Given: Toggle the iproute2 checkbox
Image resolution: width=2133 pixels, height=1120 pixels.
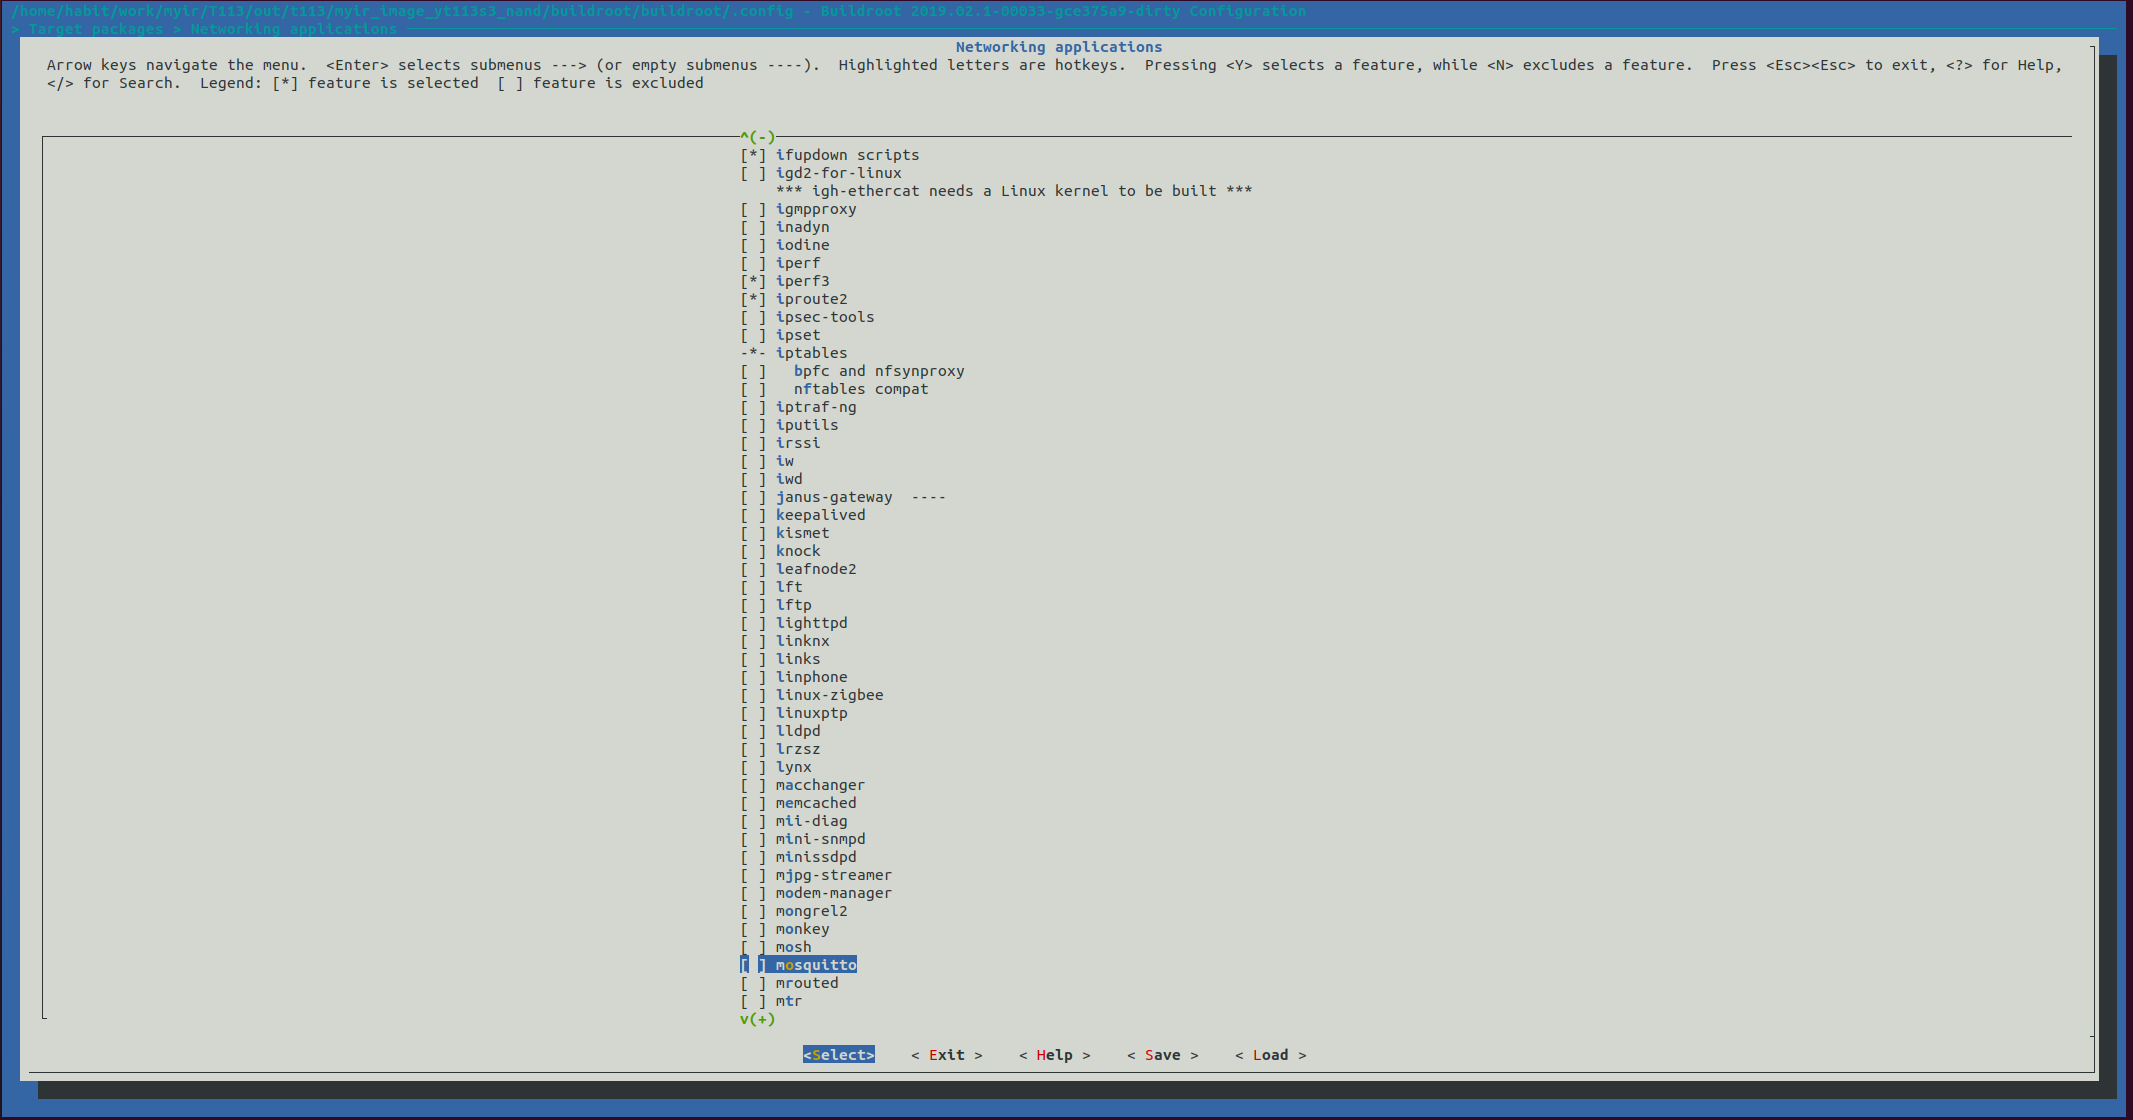Looking at the screenshot, I should [753, 299].
